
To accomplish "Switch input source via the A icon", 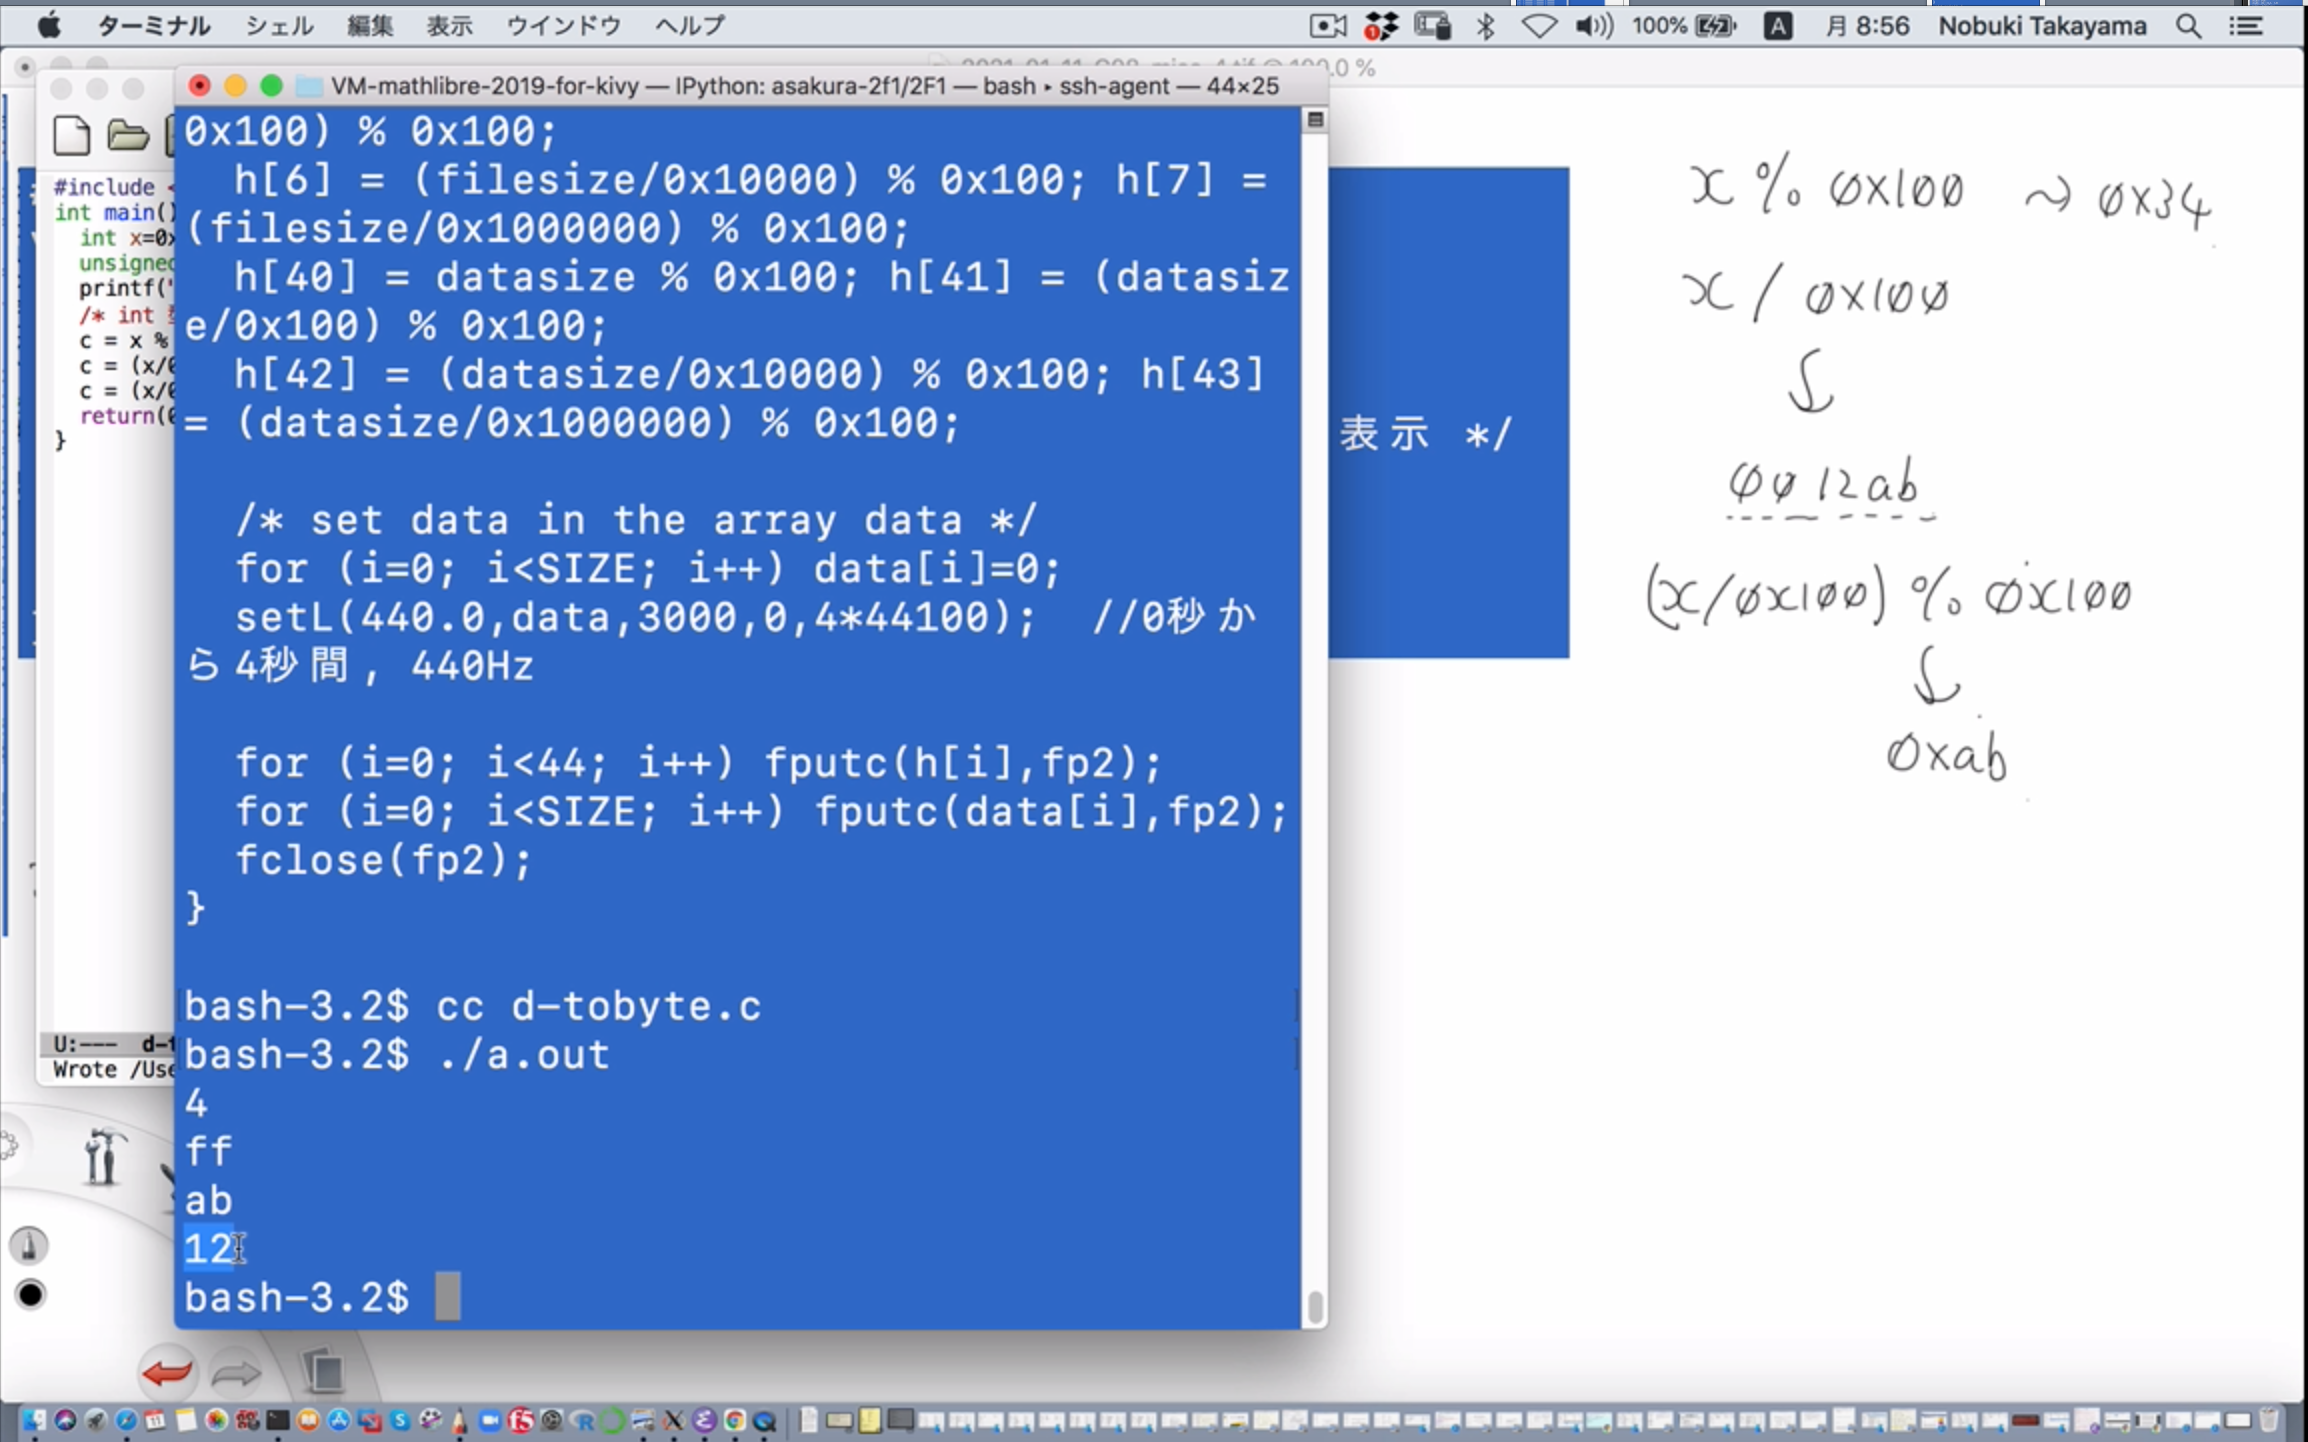I will pos(1777,26).
